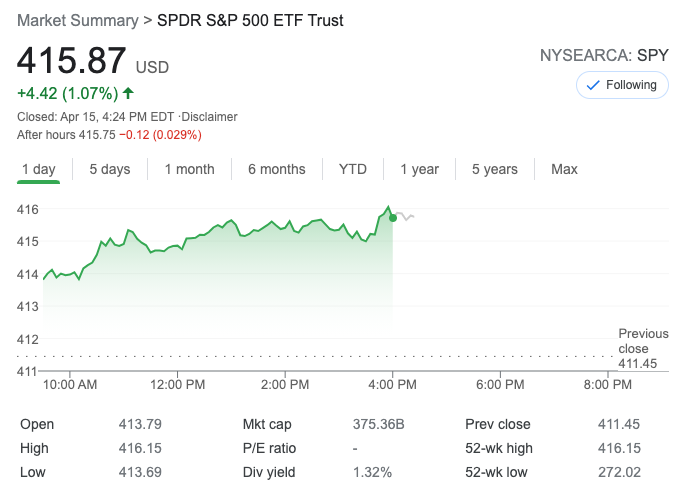Select the YTD range tab
Viewport: 691px width, 497px height.
coord(353,169)
